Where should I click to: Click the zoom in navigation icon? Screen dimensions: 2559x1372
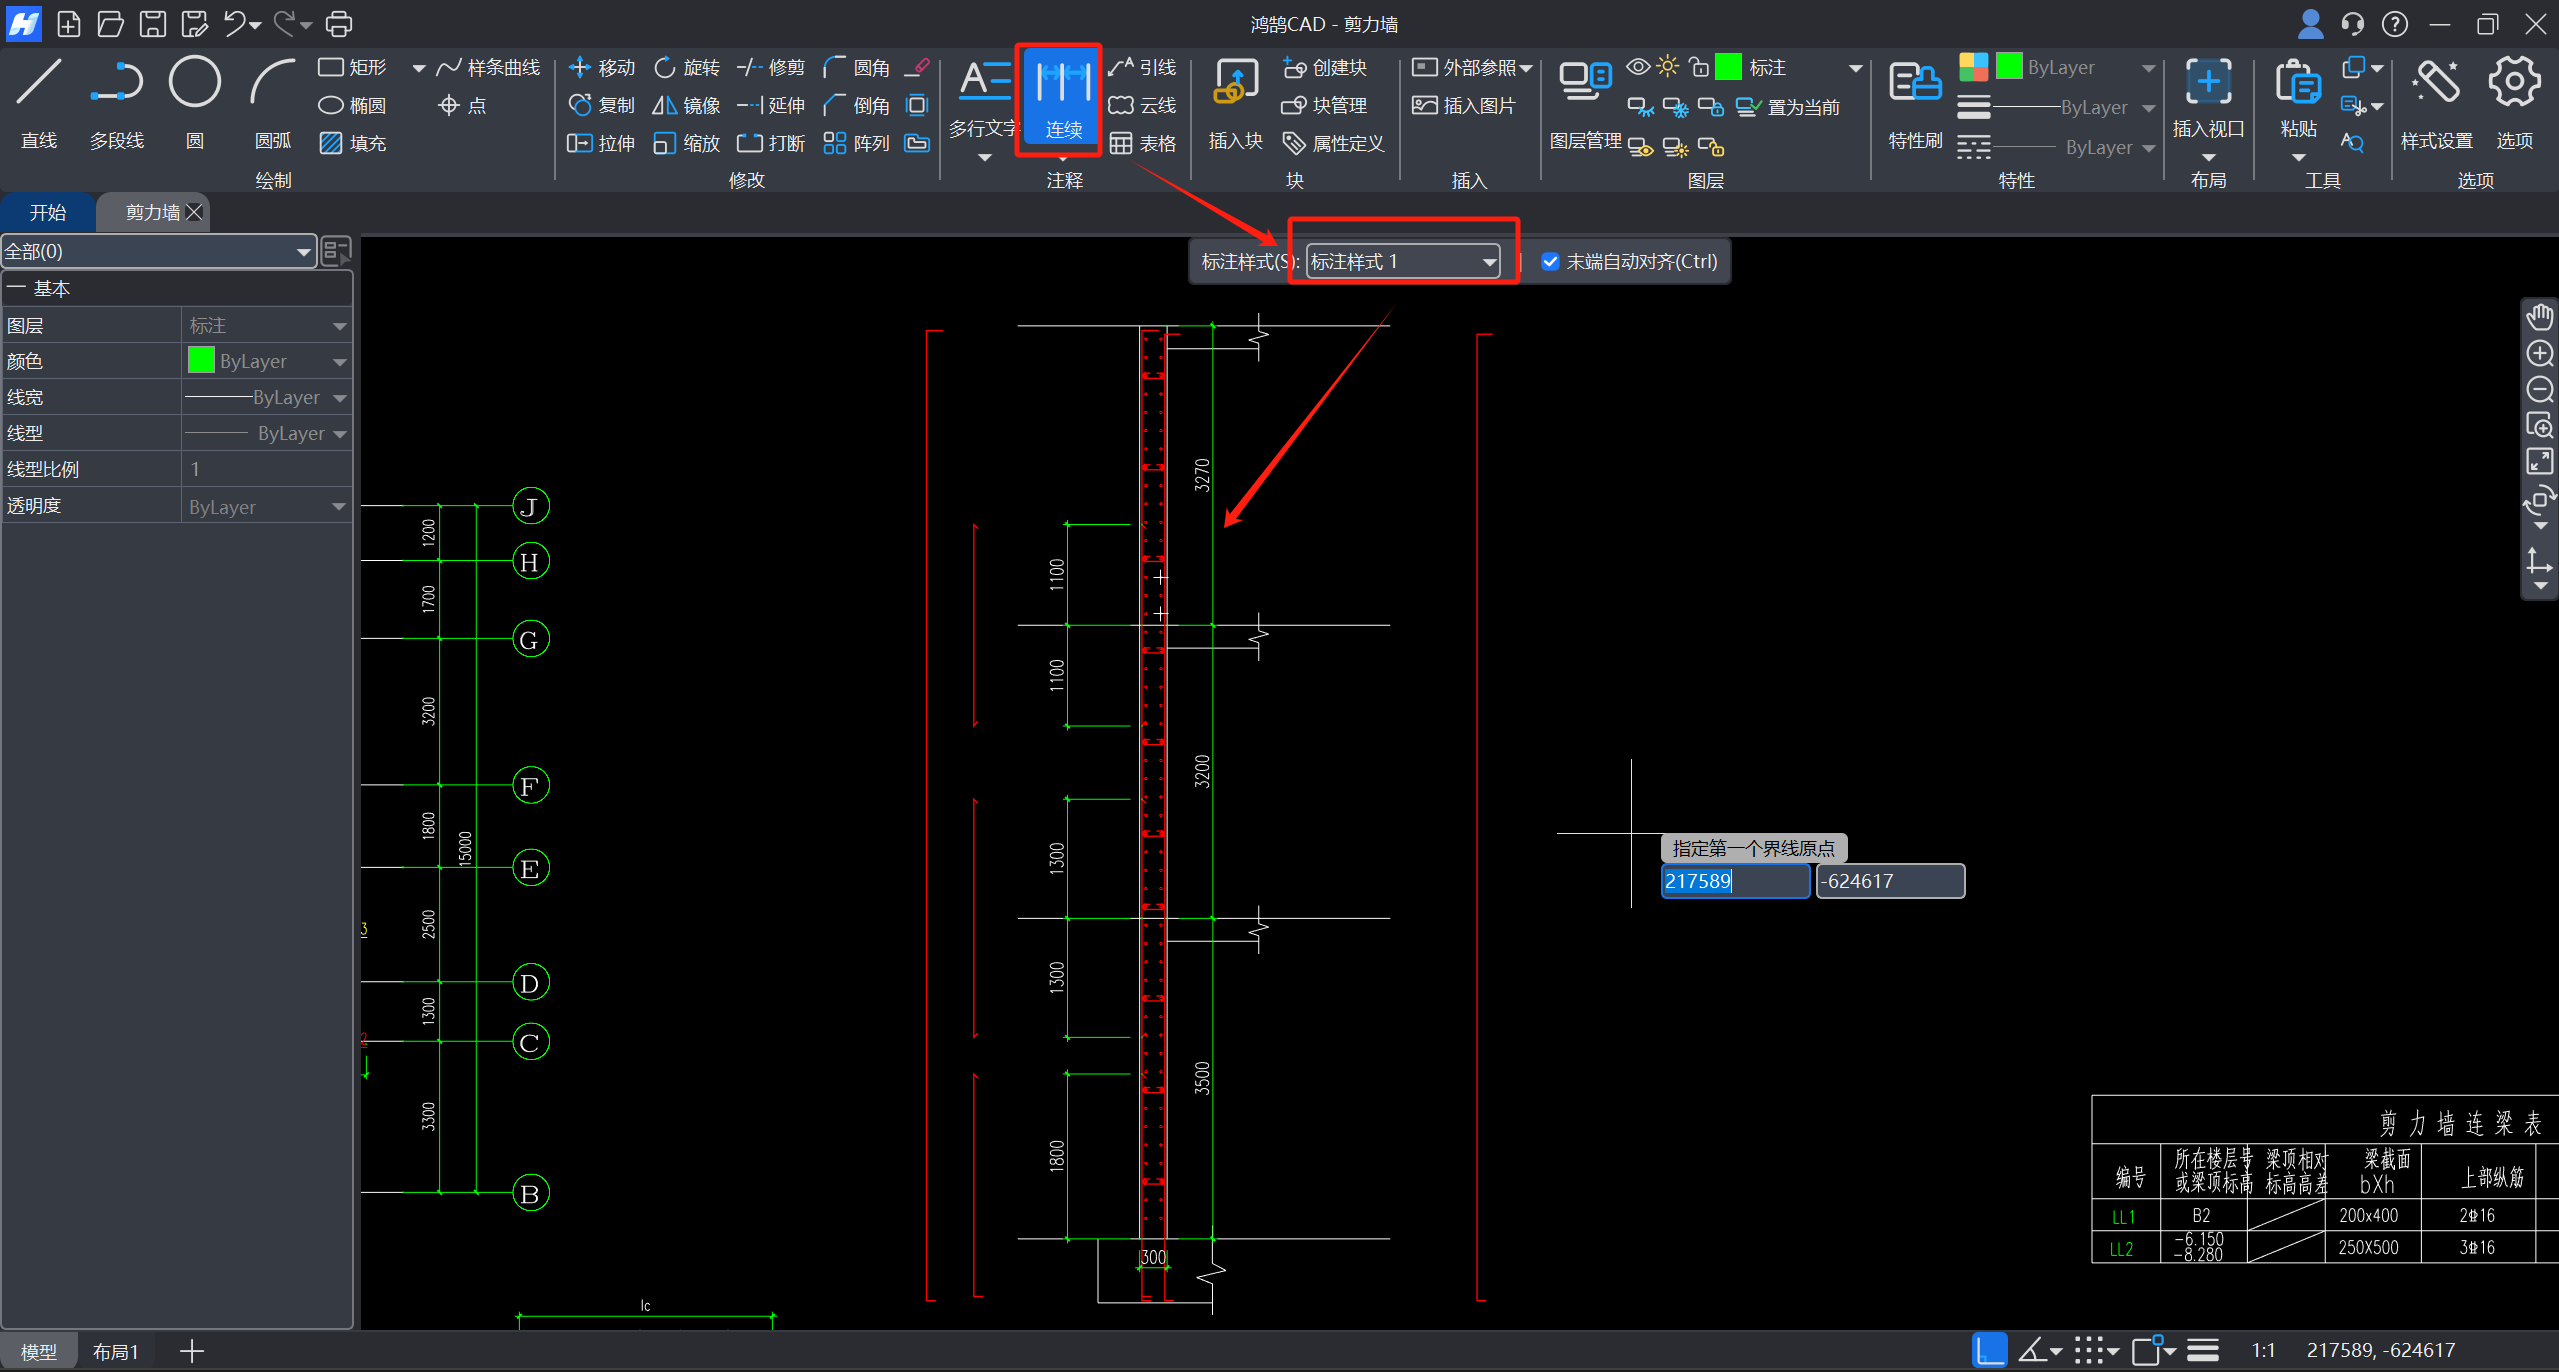pos(2540,354)
